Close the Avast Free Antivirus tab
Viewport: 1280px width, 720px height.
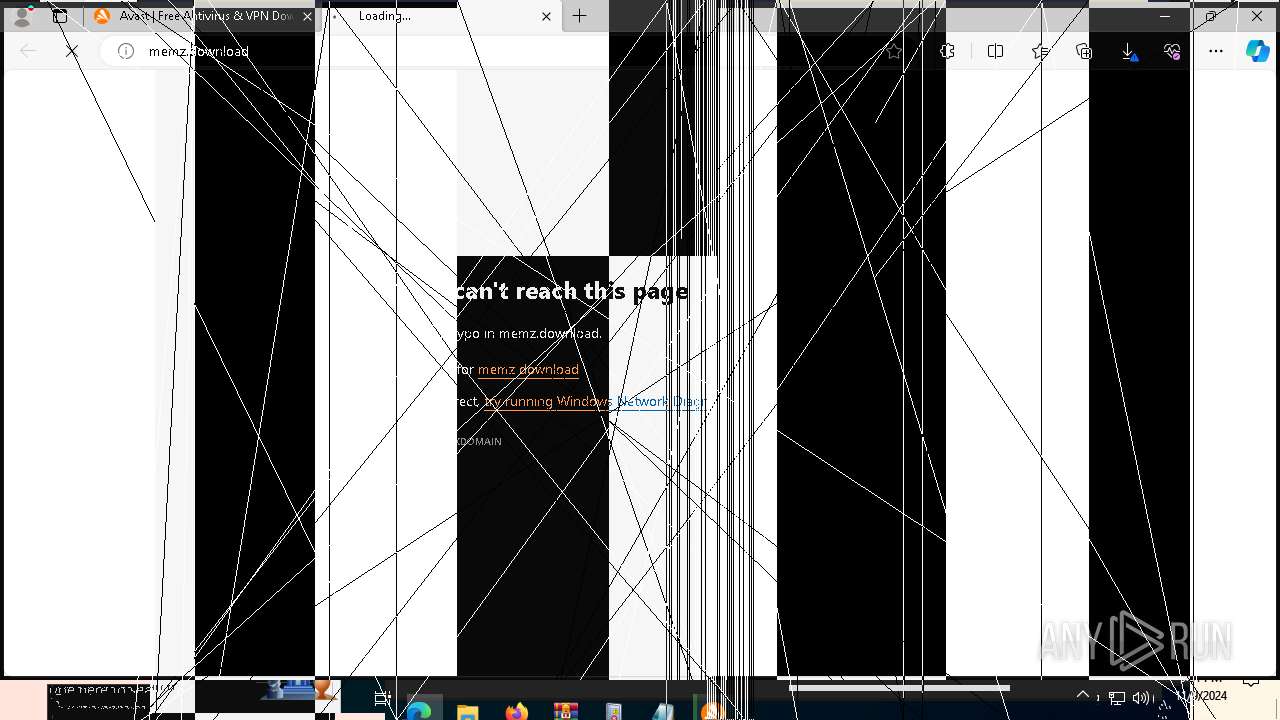click(x=307, y=16)
